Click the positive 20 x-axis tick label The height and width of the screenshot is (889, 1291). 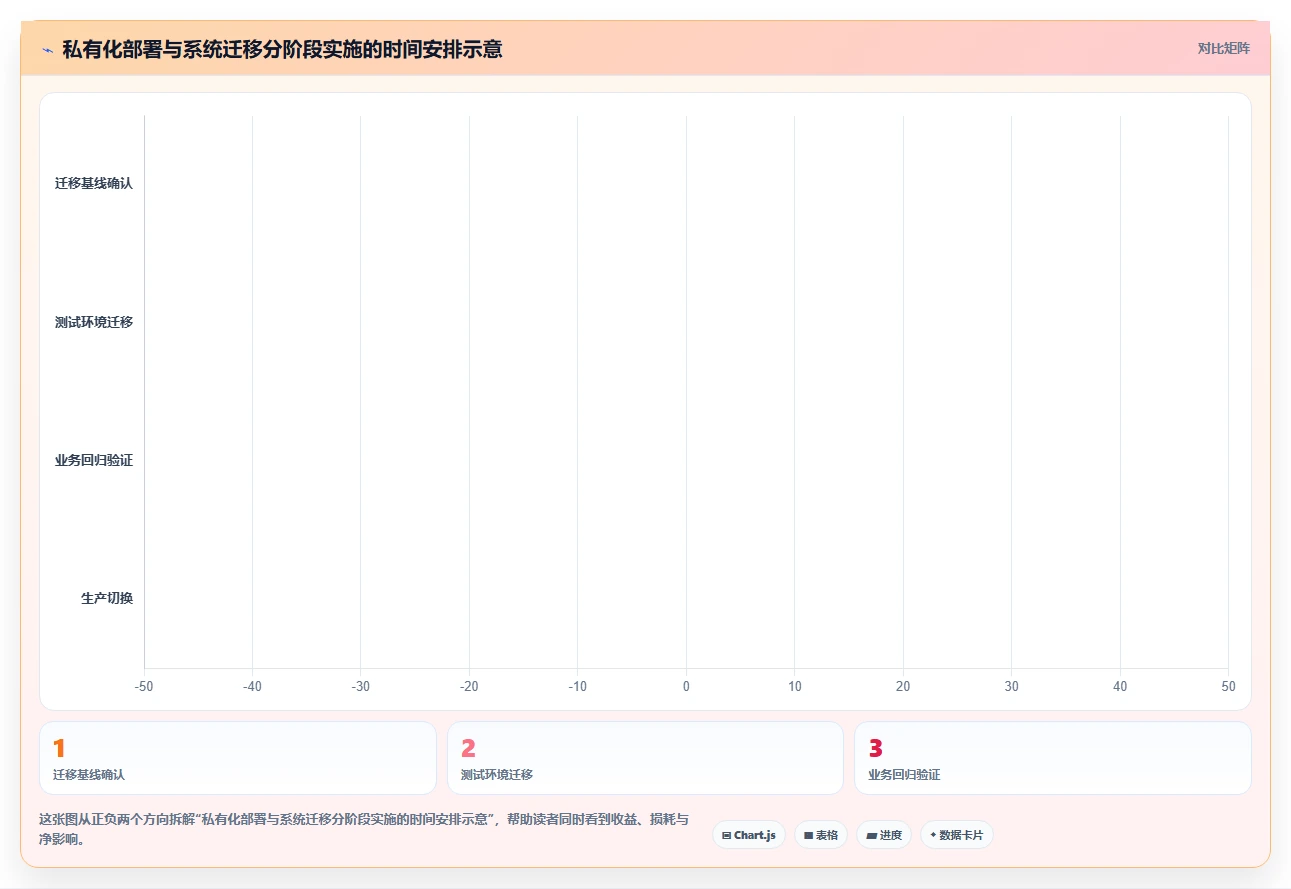(903, 687)
